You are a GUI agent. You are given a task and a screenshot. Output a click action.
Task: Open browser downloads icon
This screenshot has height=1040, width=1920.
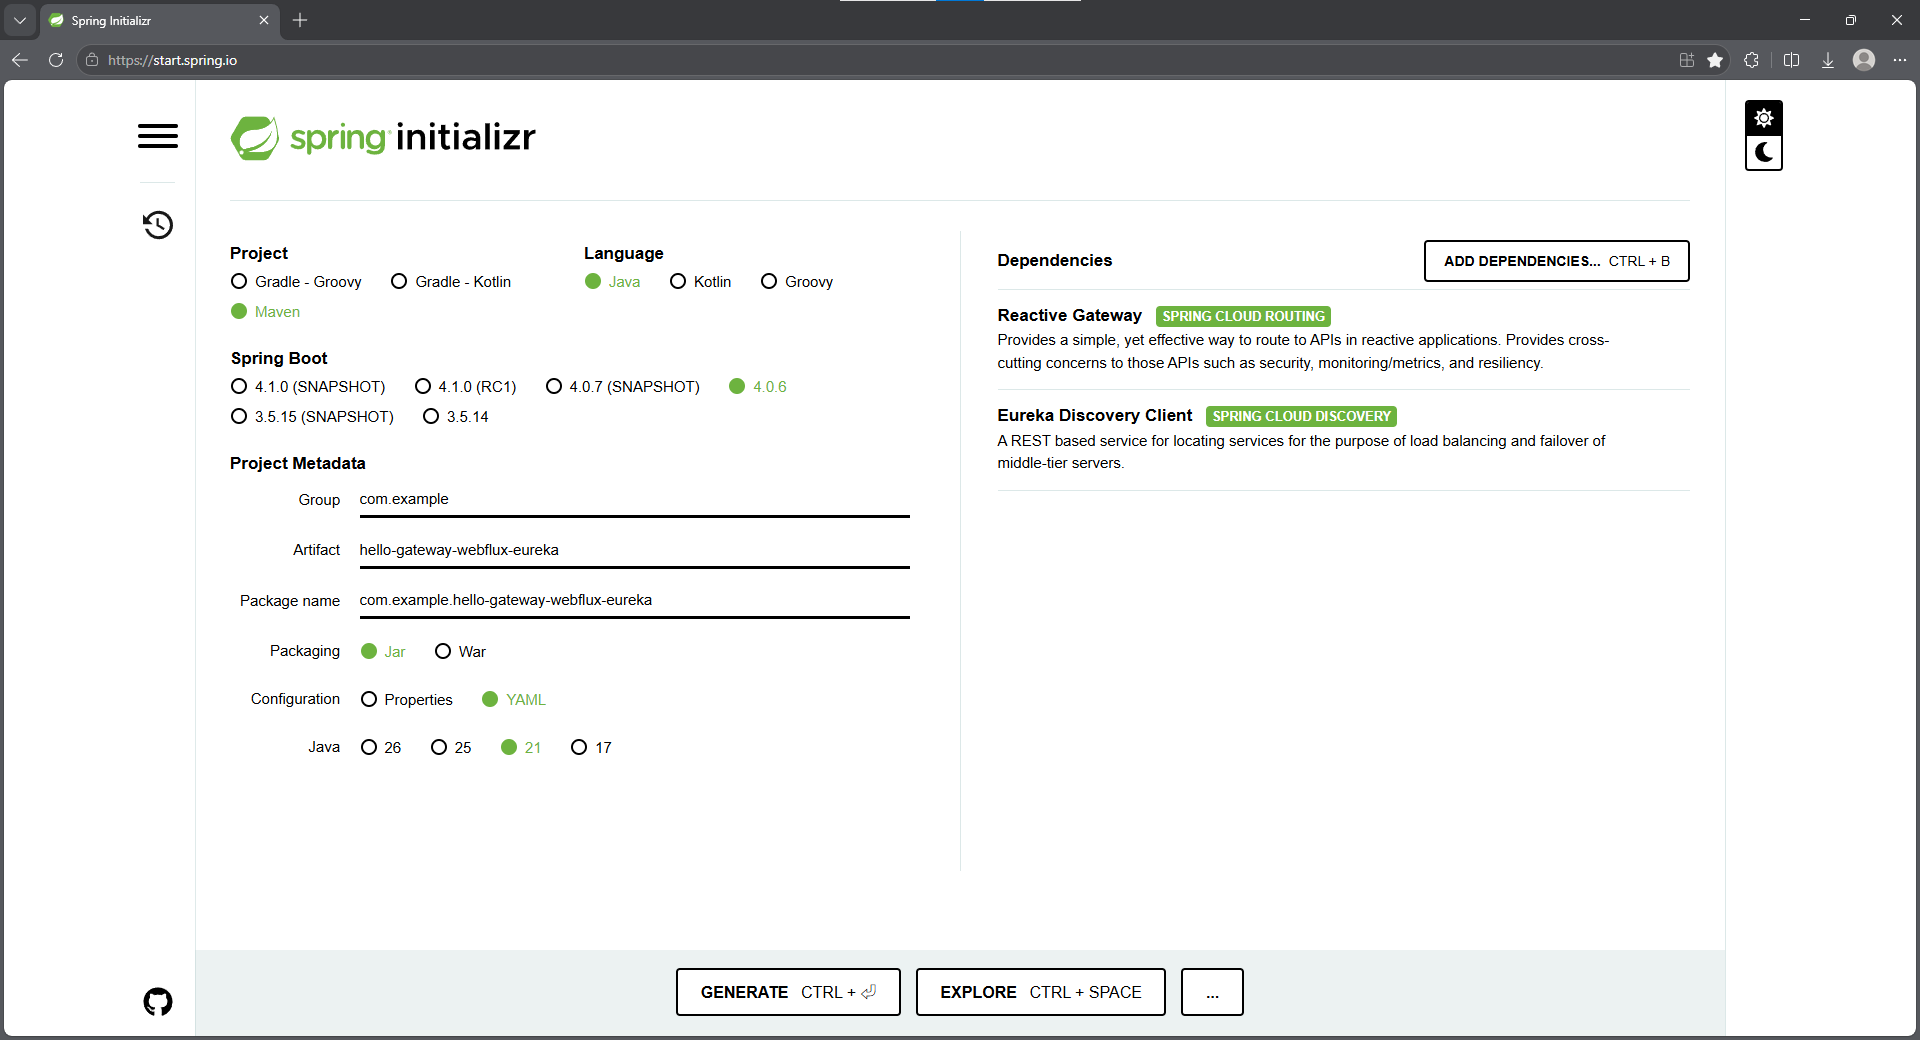click(x=1827, y=60)
